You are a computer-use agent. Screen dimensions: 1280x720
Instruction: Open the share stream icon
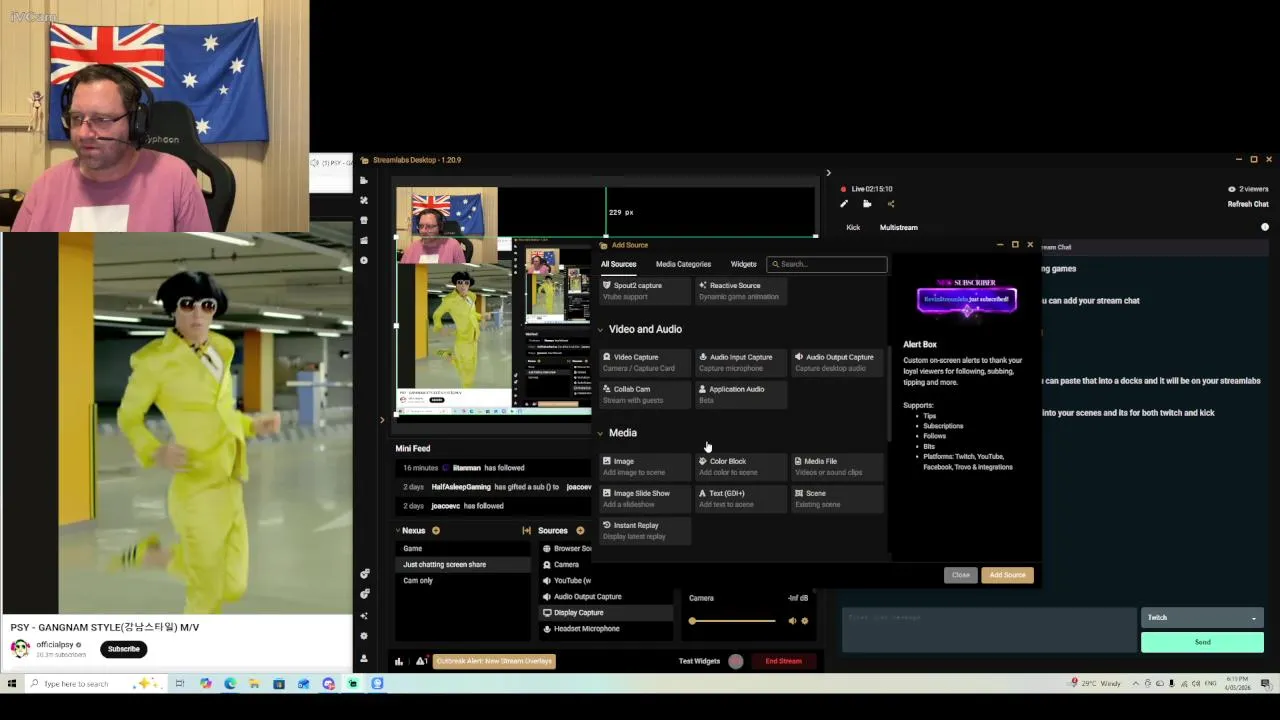coord(891,204)
